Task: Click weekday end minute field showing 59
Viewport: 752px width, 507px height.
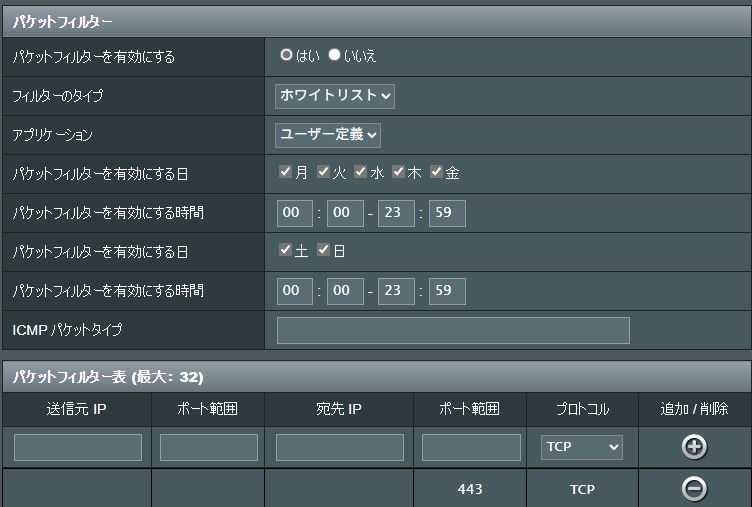Action: coord(447,213)
